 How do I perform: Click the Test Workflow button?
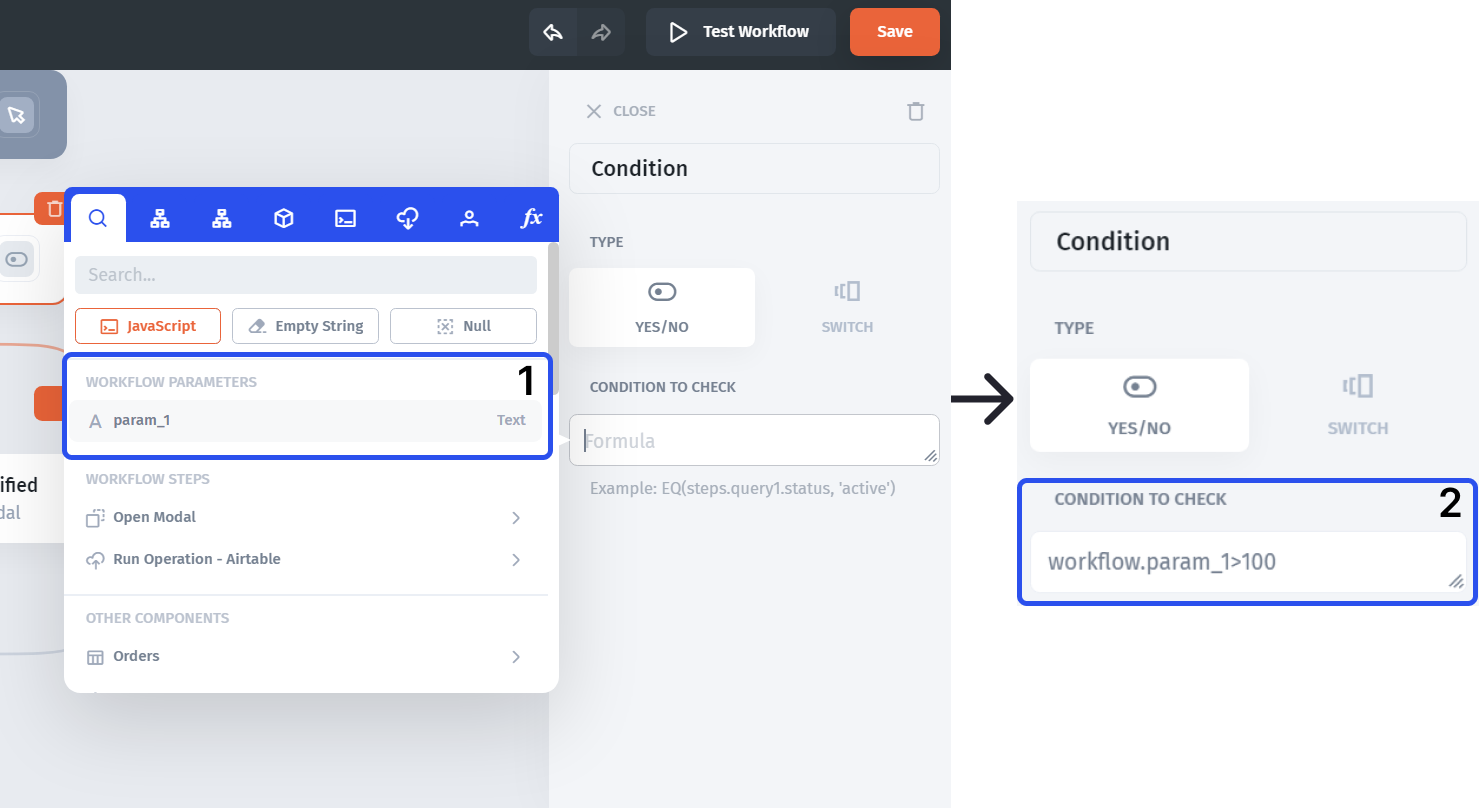740,32
